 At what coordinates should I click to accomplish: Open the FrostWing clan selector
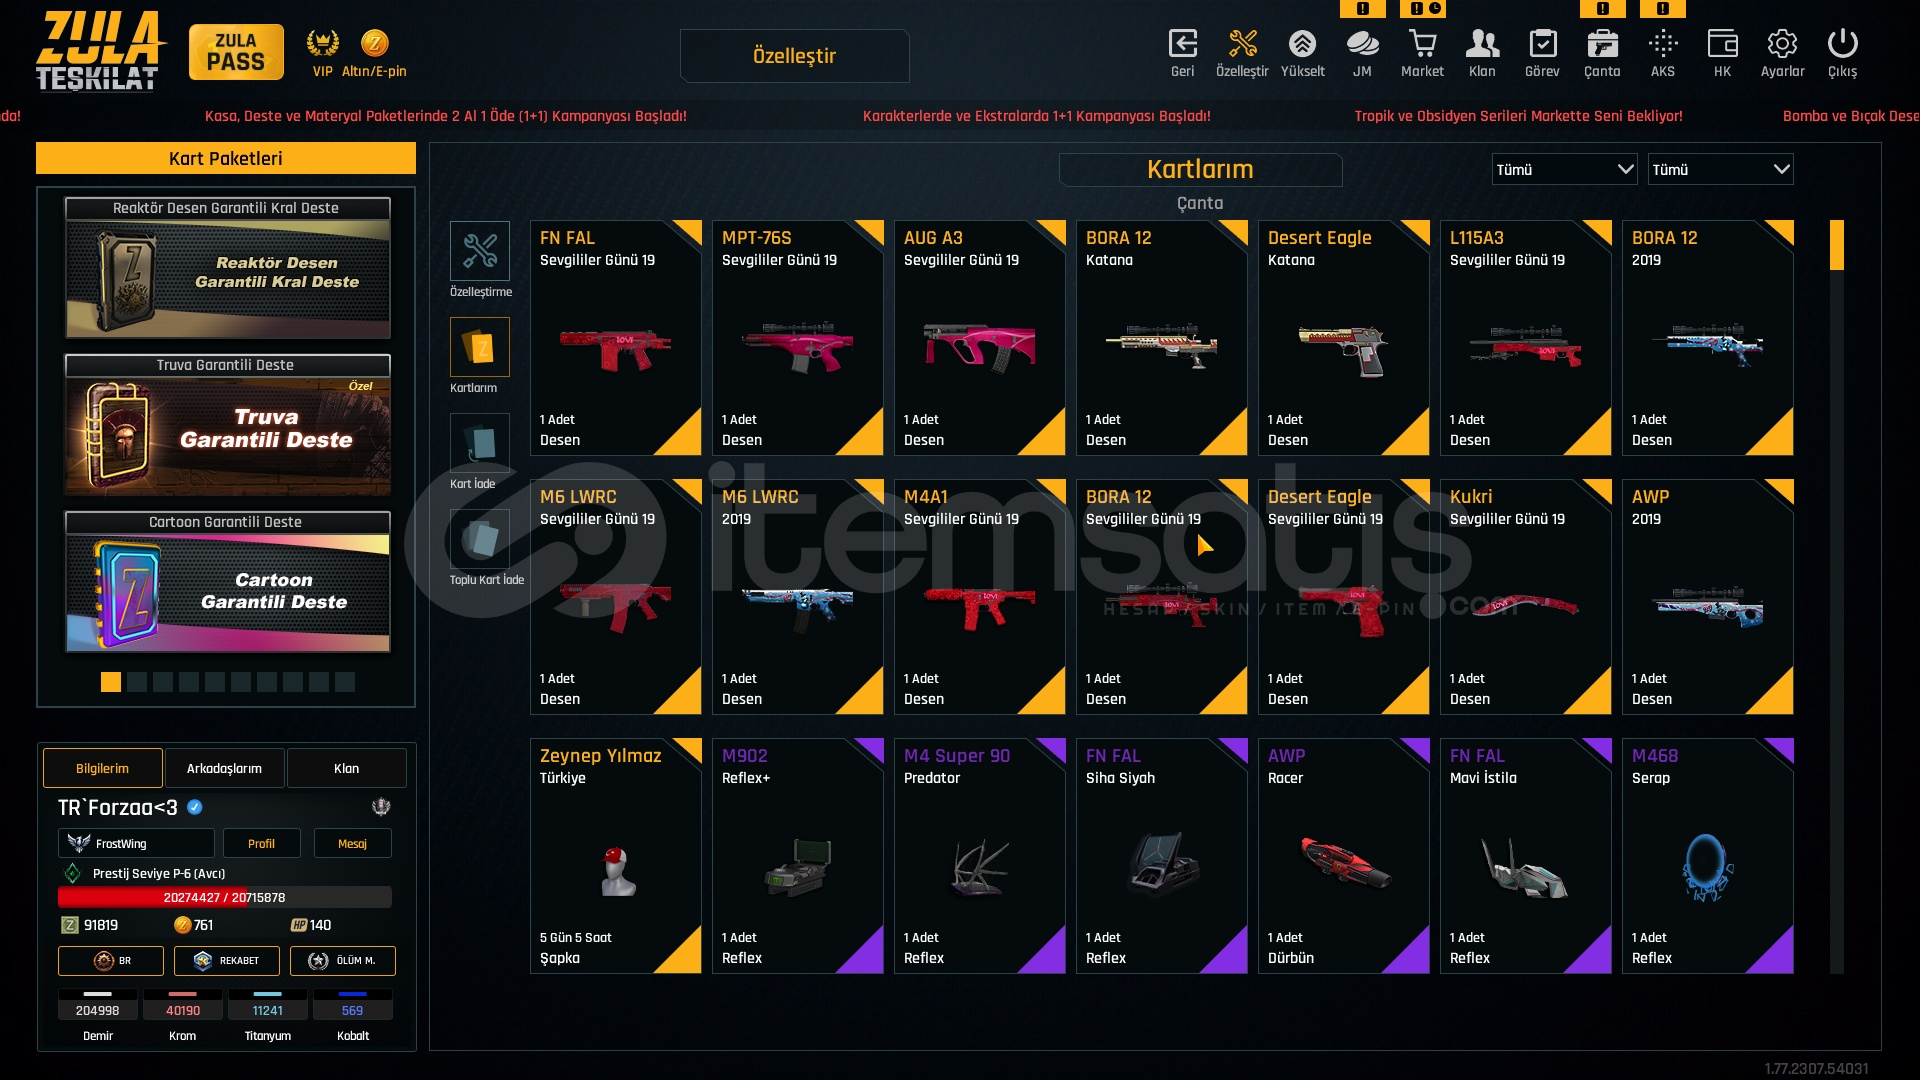[136, 843]
